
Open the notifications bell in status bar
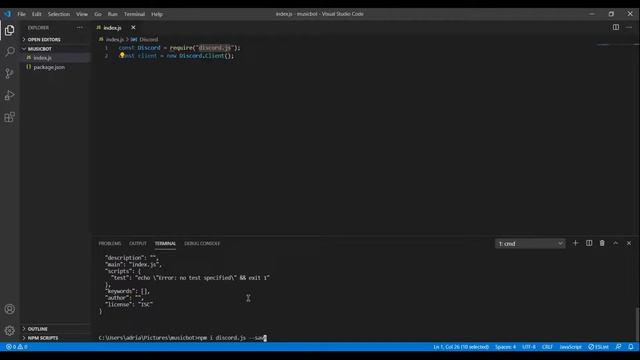pyautogui.click(x=631, y=347)
